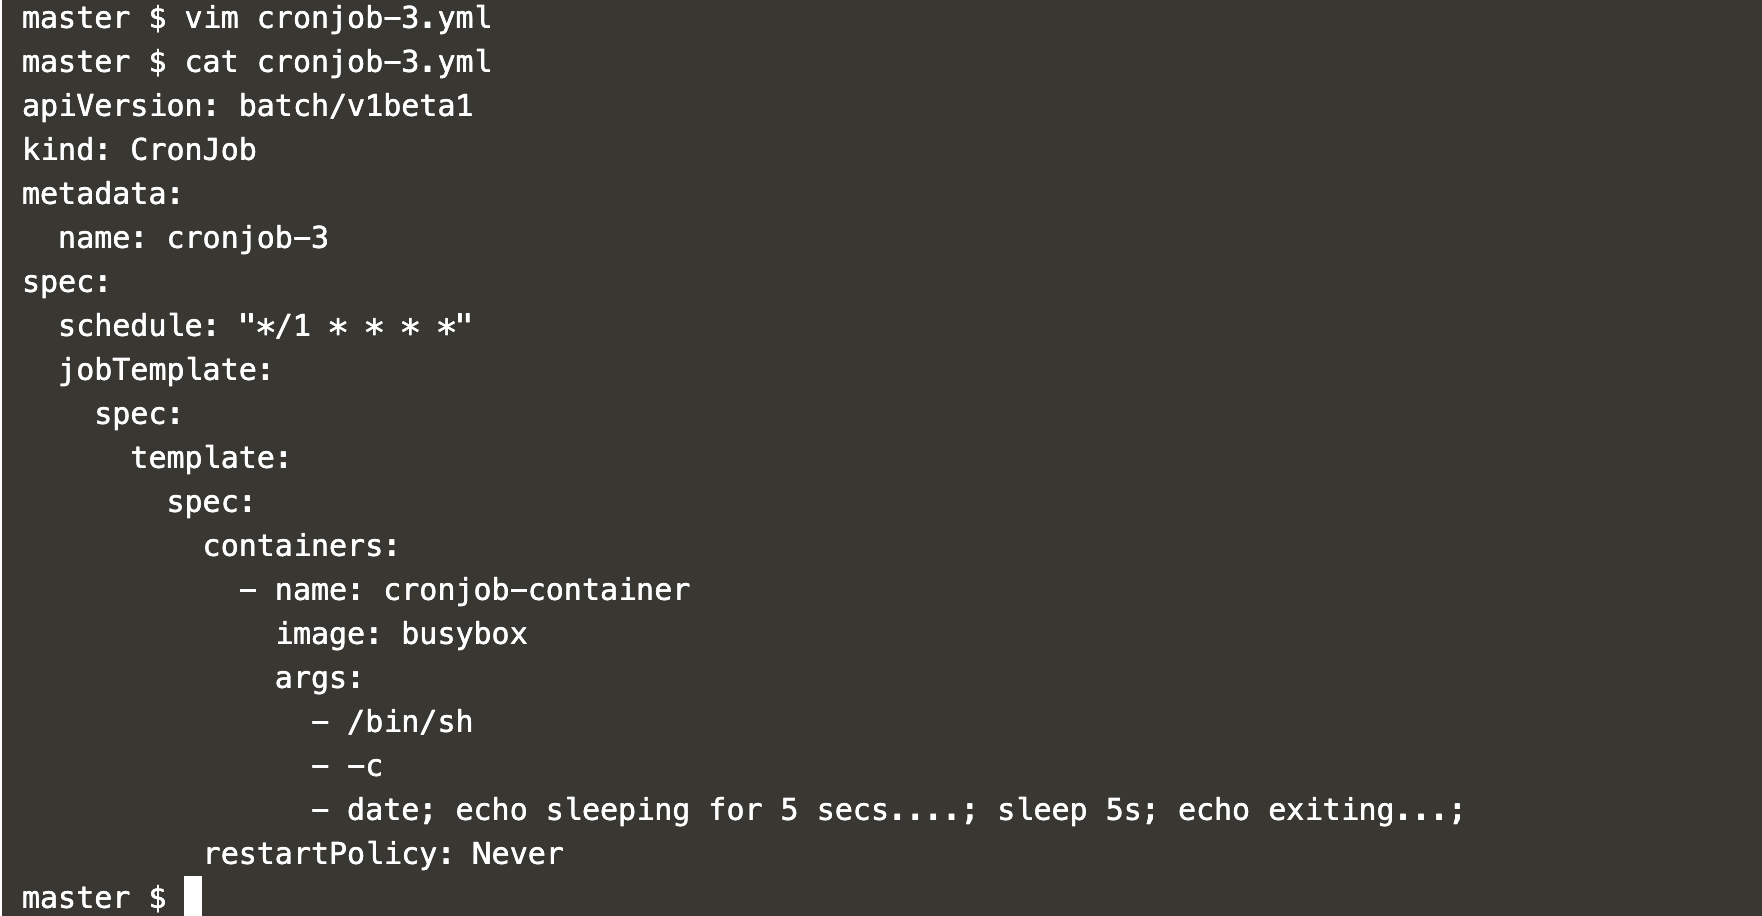
Task: Click the 'cat cronjob-3.yml' command text
Action: (338, 62)
